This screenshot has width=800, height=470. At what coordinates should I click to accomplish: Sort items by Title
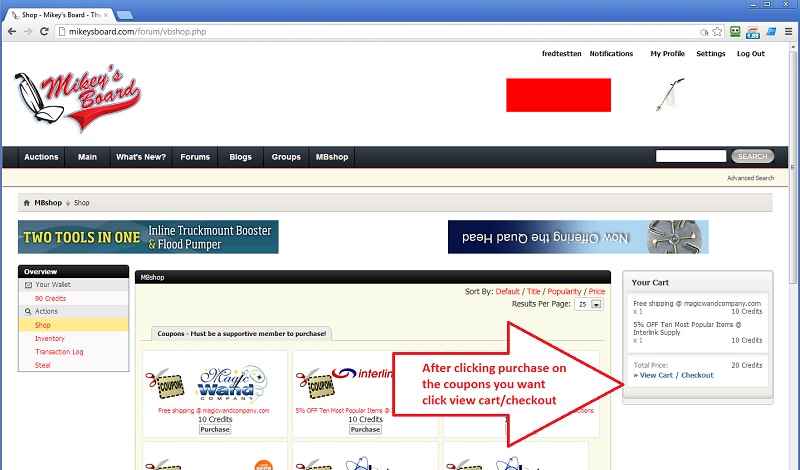533,291
